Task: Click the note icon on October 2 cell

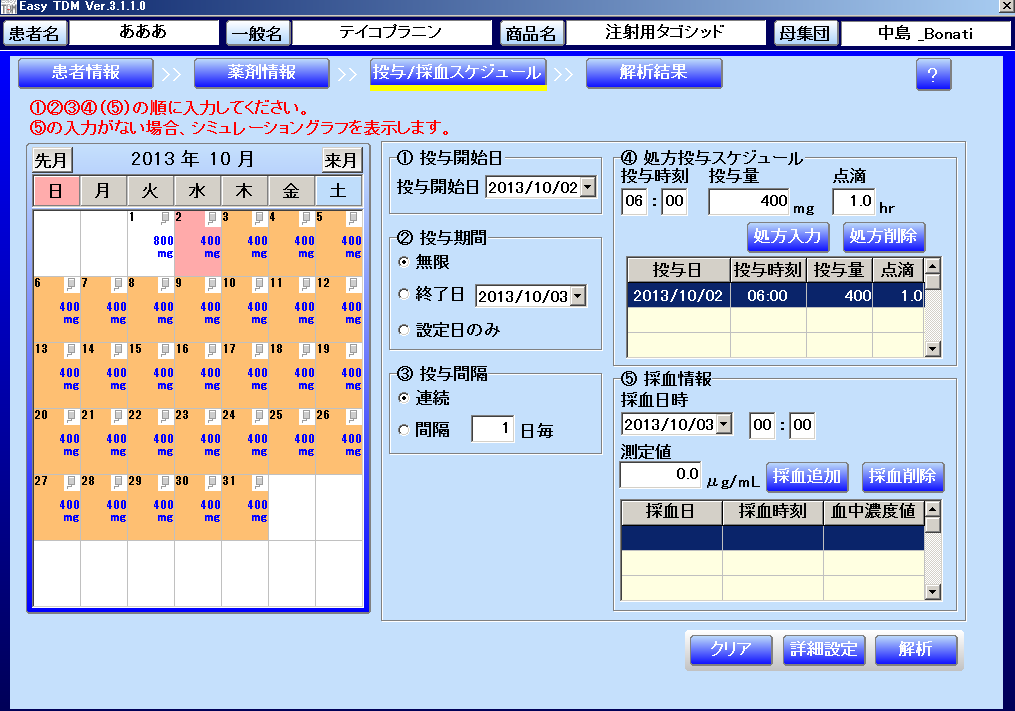Action: [212, 218]
